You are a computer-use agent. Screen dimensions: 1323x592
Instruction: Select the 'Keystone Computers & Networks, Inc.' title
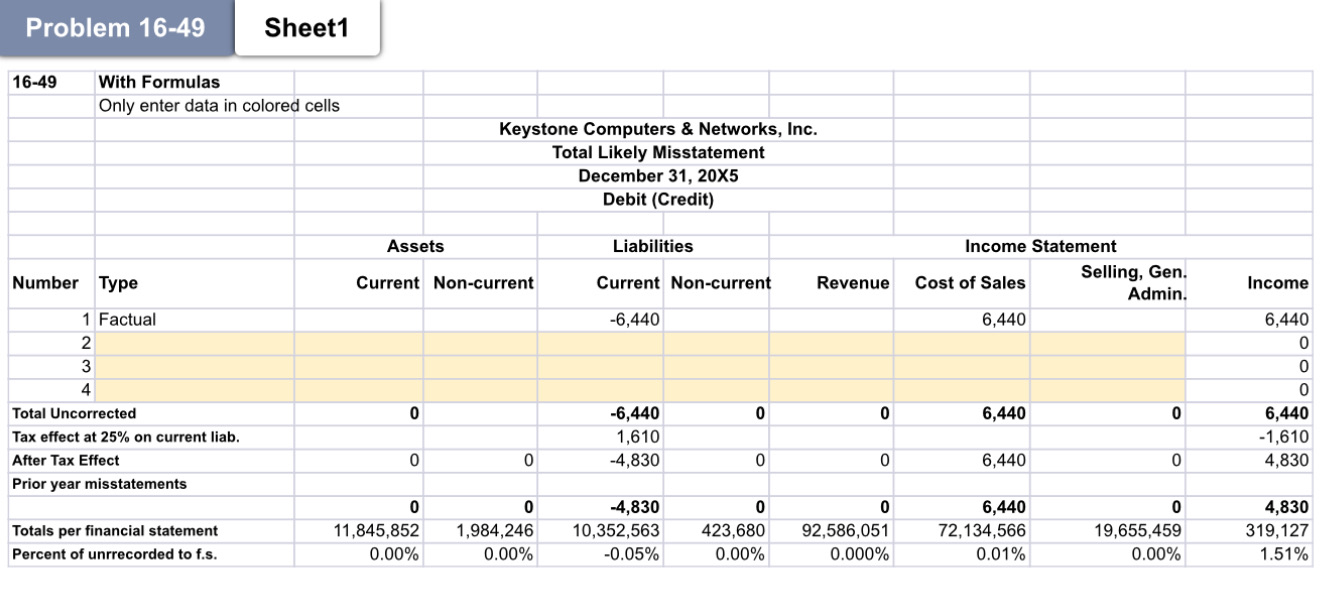click(658, 129)
